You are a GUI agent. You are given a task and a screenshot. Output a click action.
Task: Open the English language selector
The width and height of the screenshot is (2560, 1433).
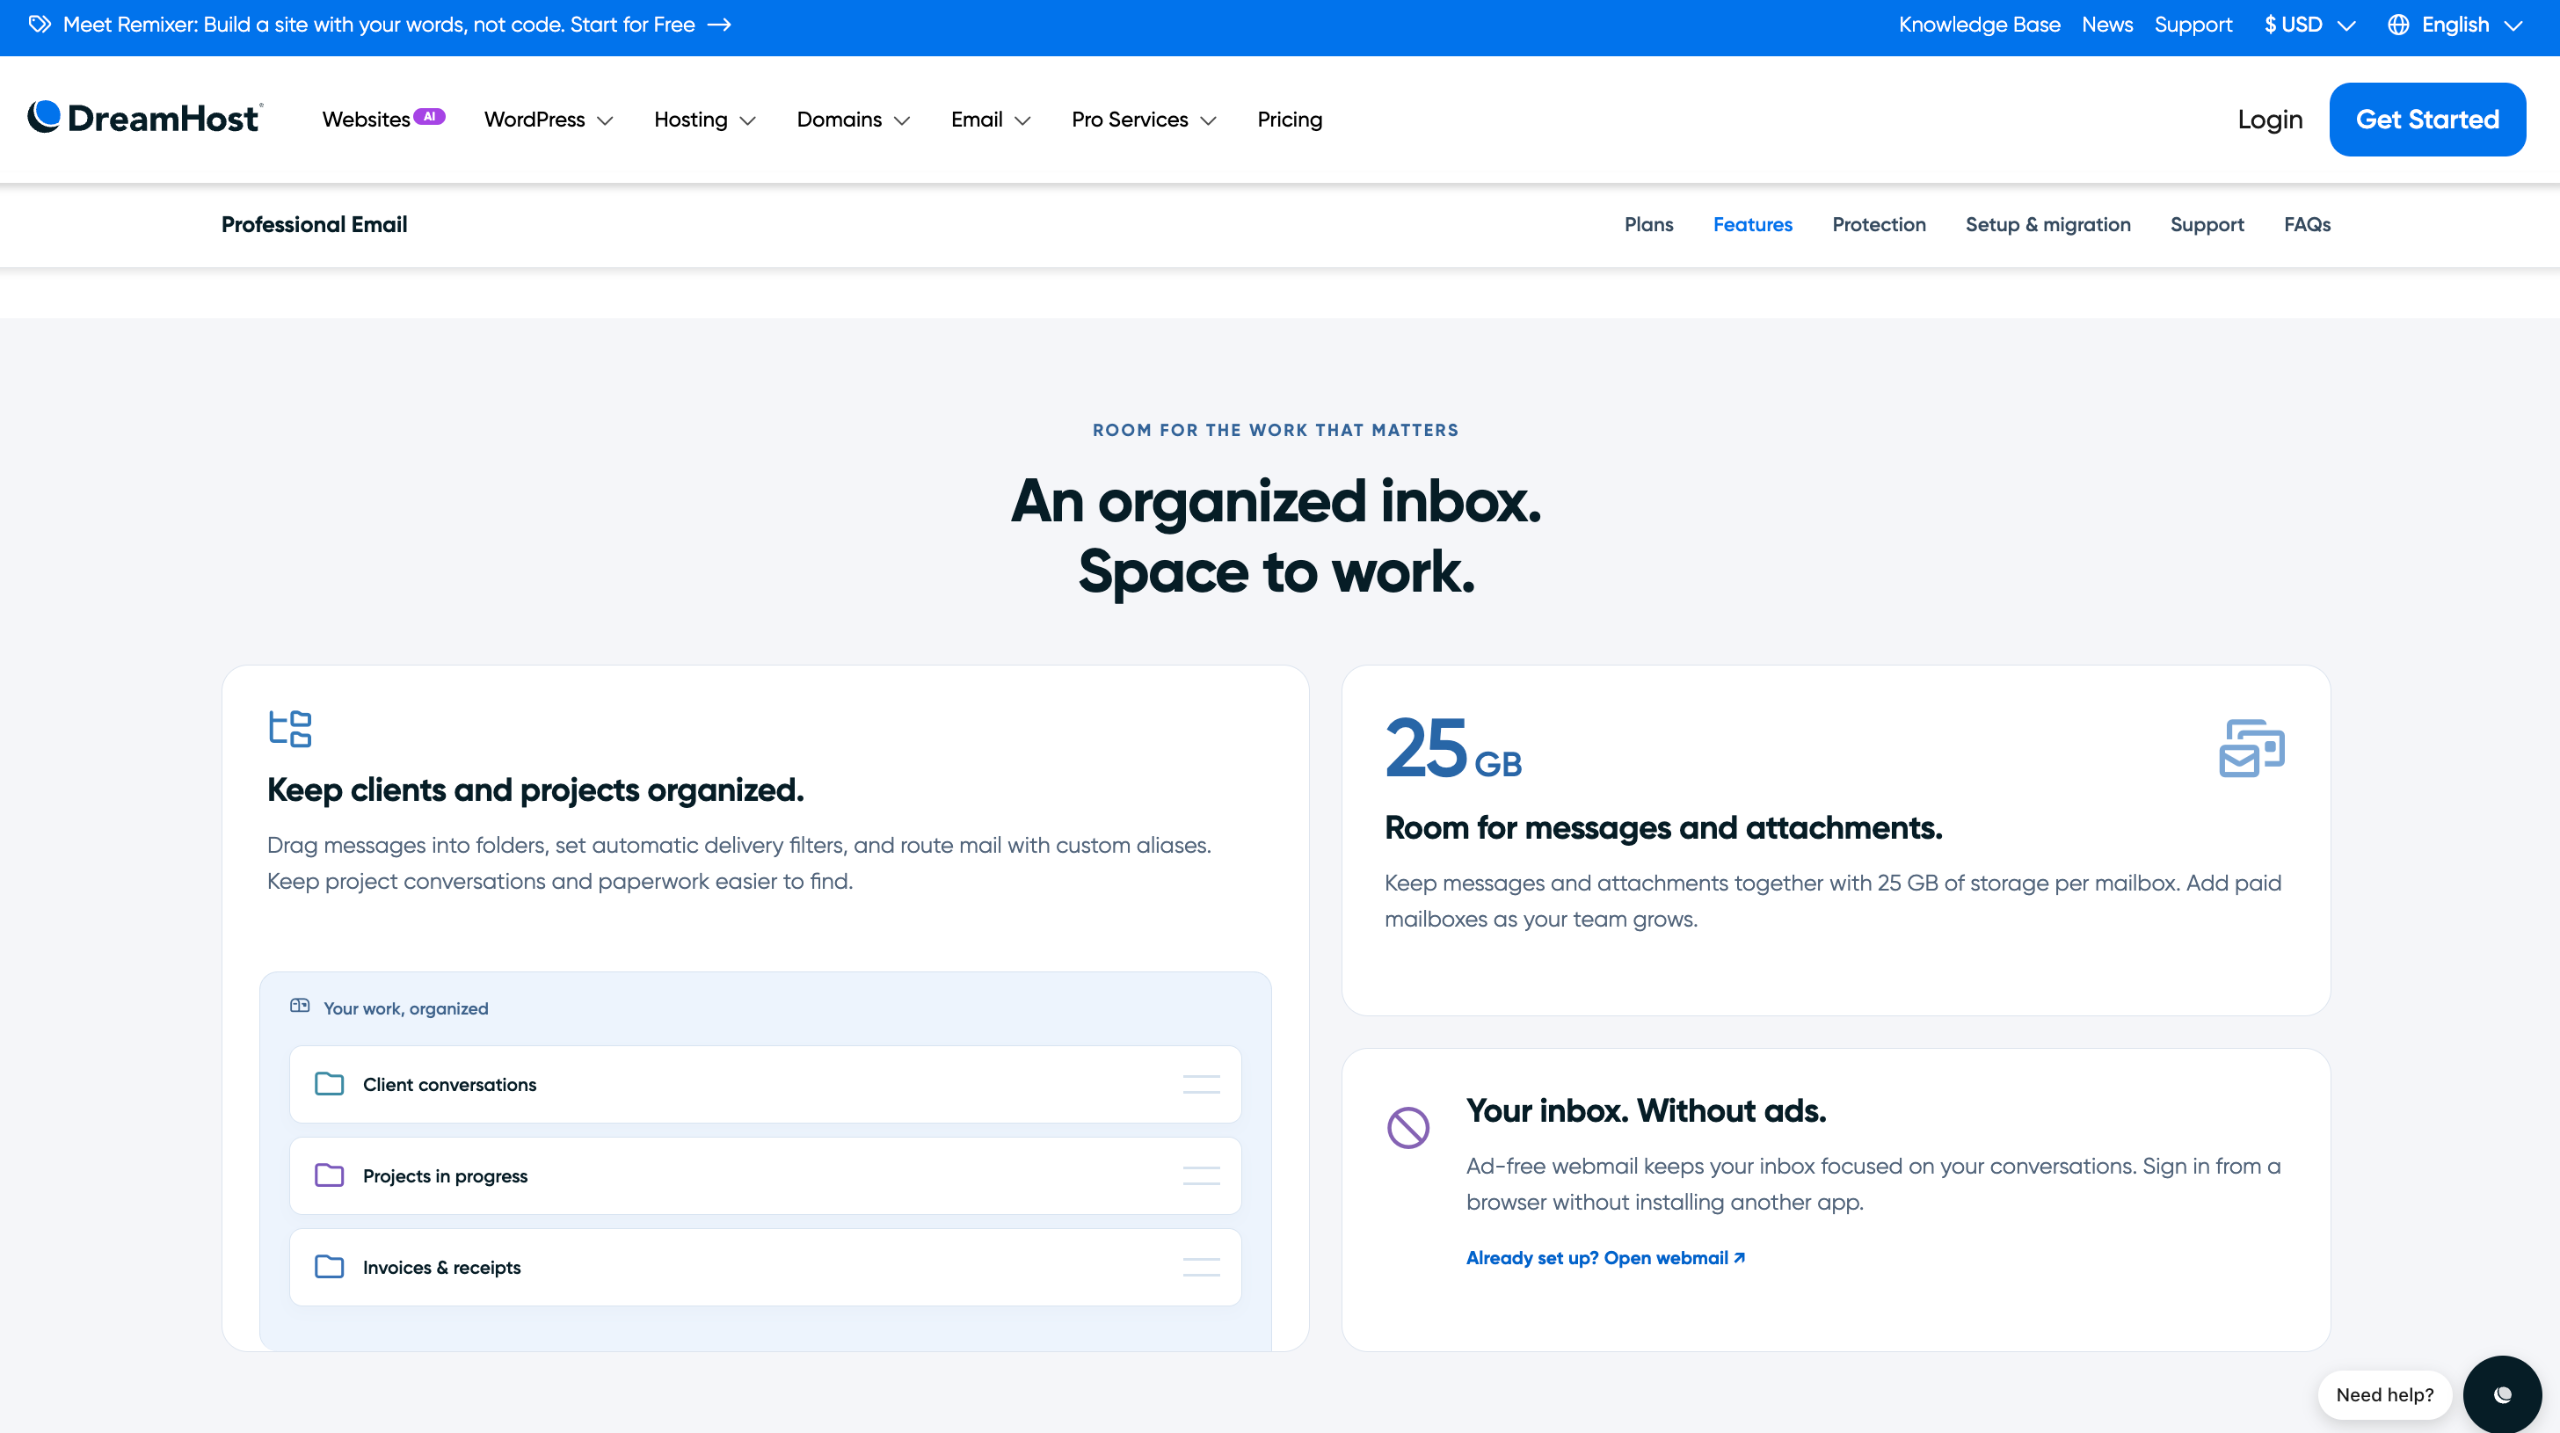click(2455, 24)
